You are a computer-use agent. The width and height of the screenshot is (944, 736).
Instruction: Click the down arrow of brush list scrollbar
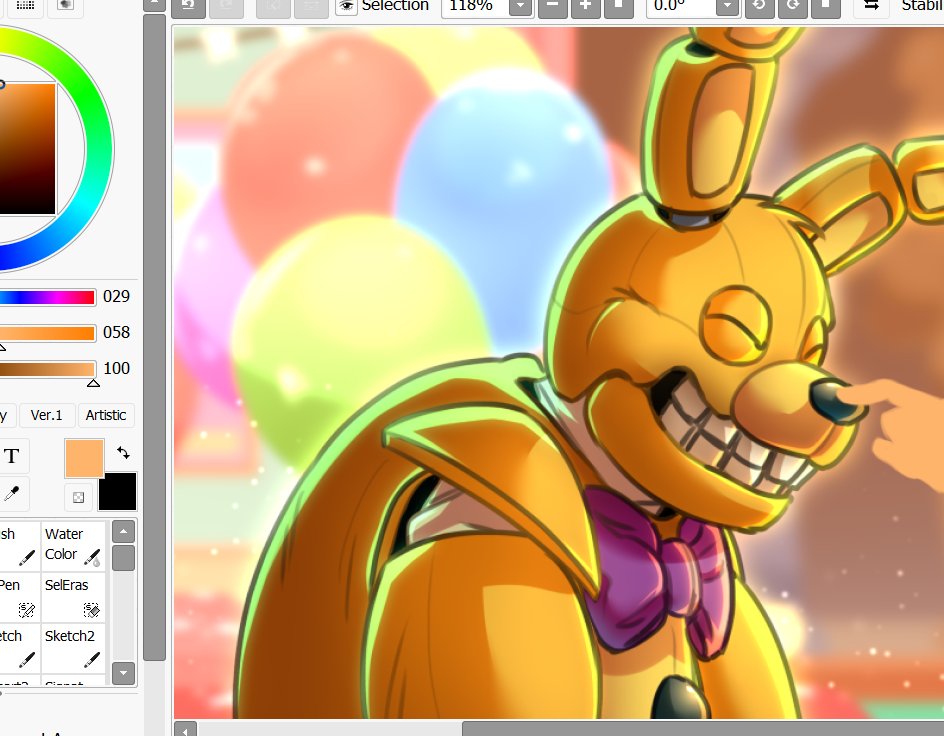click(x=123, y=673)
